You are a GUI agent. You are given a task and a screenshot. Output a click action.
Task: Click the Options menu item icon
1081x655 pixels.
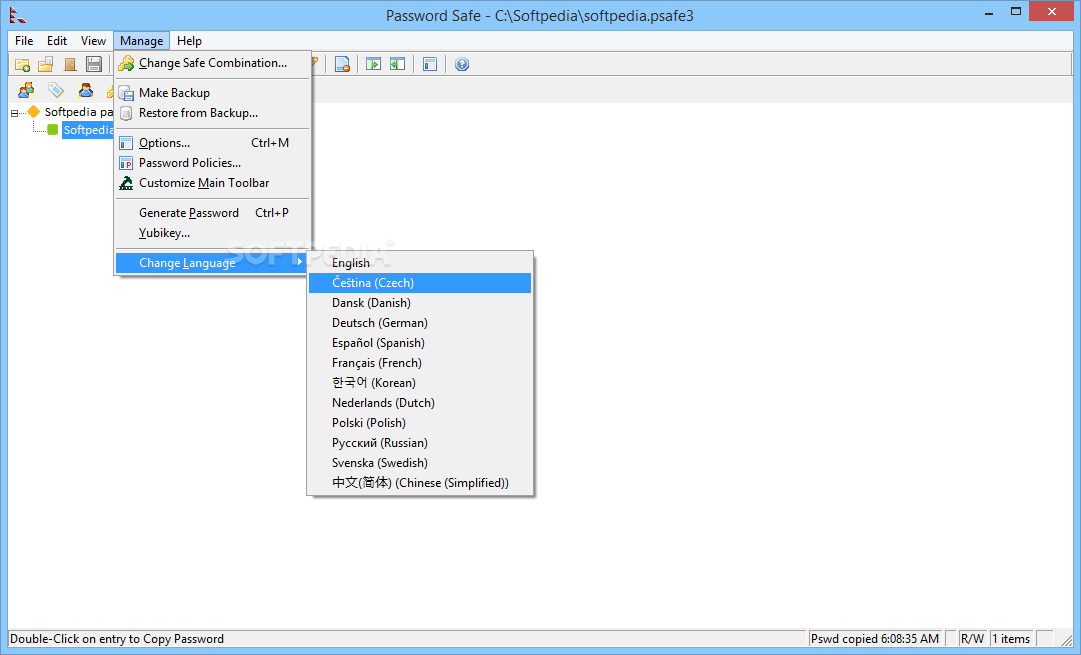(126, 143)
